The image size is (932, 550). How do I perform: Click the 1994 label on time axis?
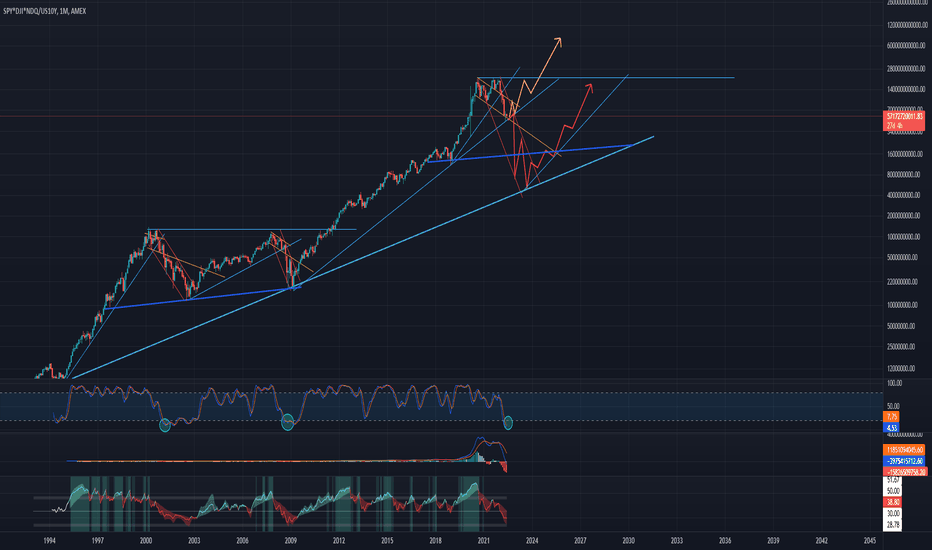coord(49,540)
